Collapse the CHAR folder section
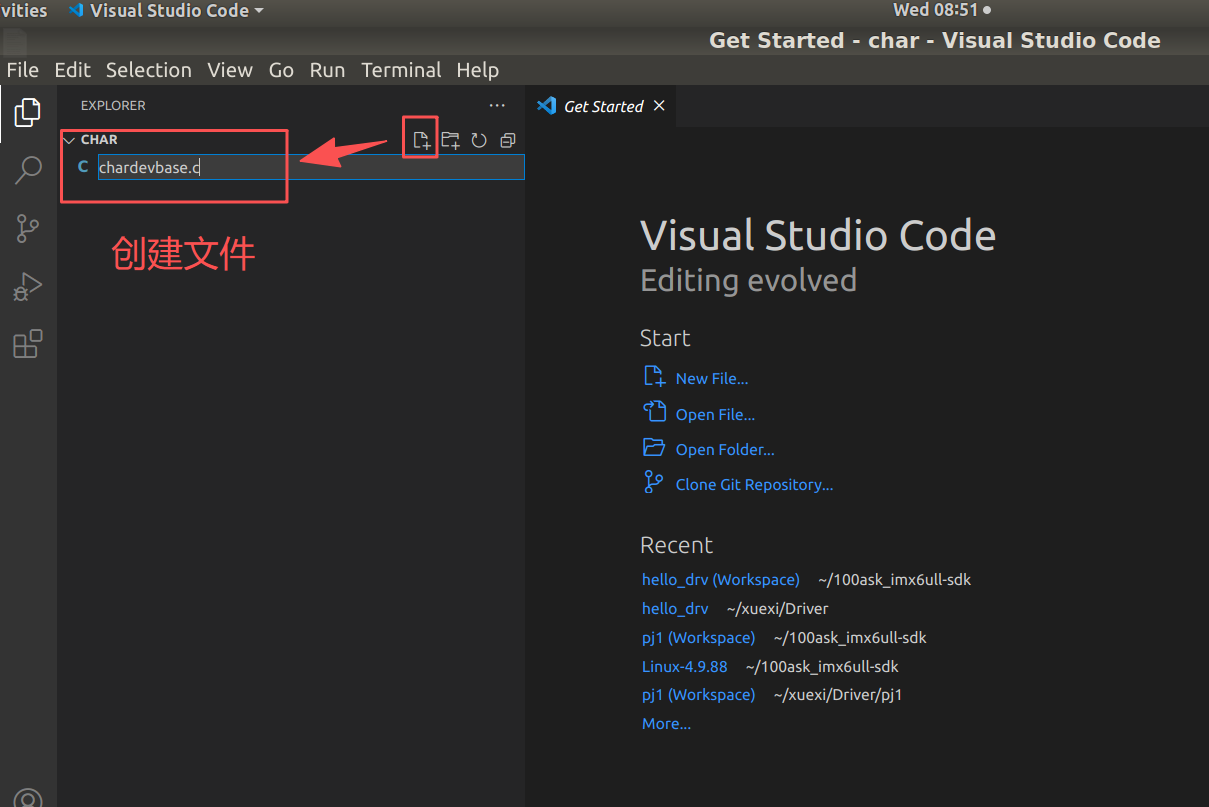Viewport: 1209px width, 807px height. pyautogui.click(x=69, y=140)
